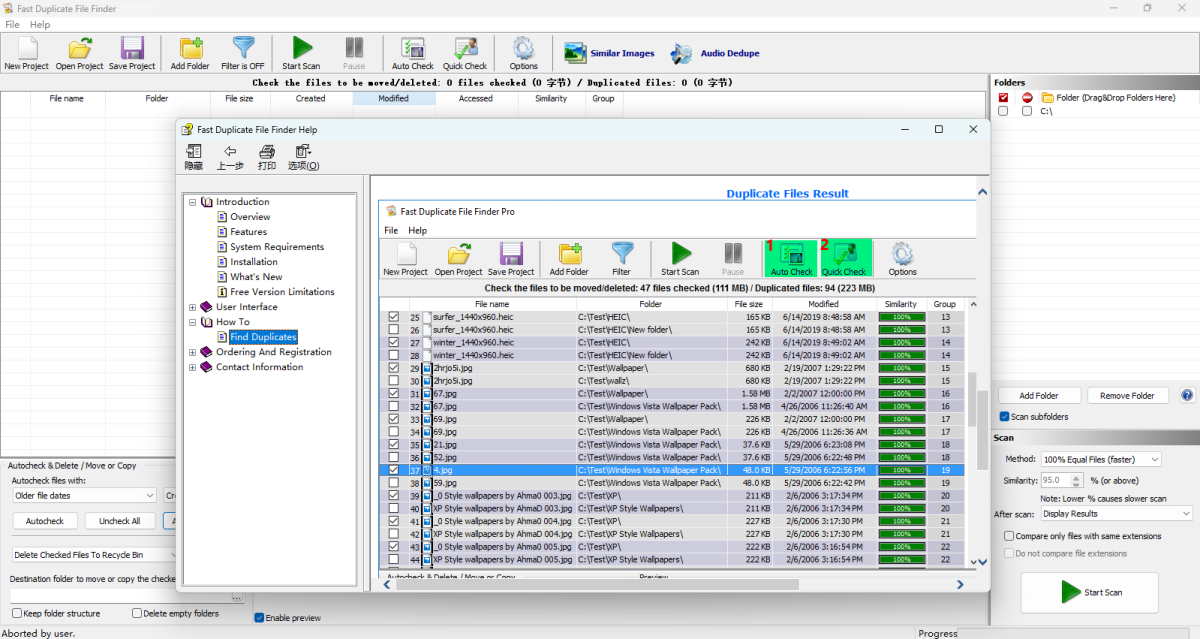Open the File menu in main window
This screenshot has height=639, width=1200.
coord(12,24)
